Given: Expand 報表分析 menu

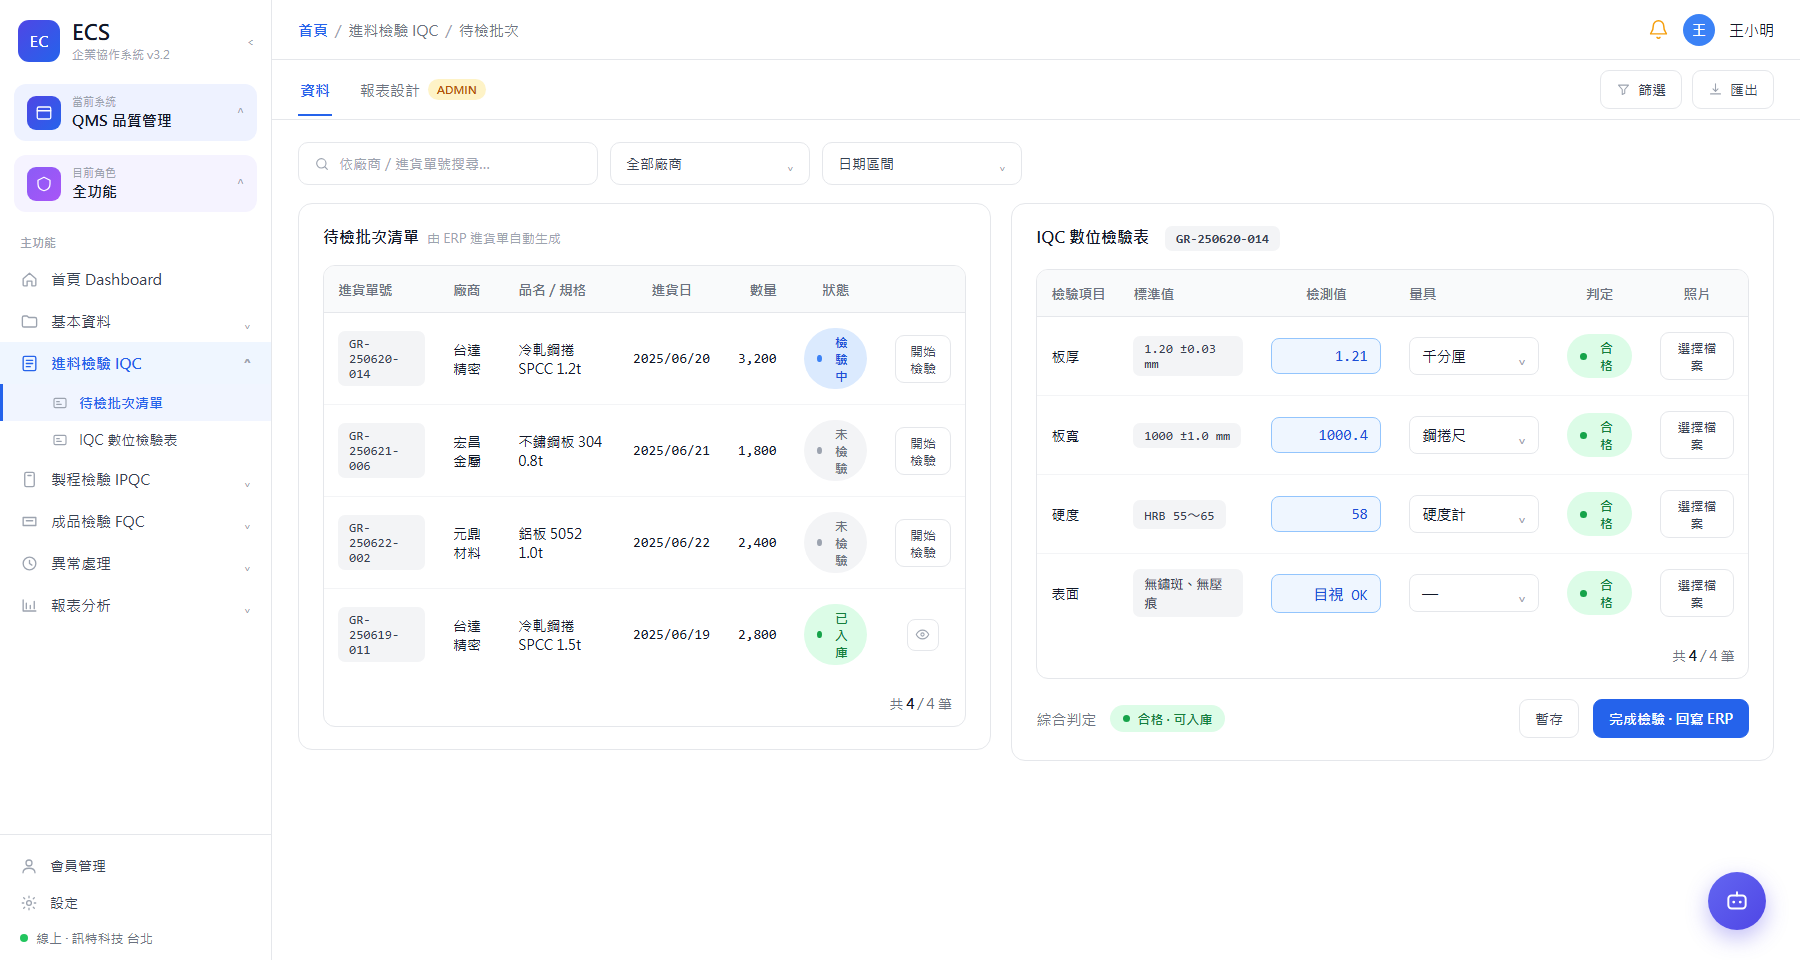Looking at the screenshot, I should click(x=135, y=606).
